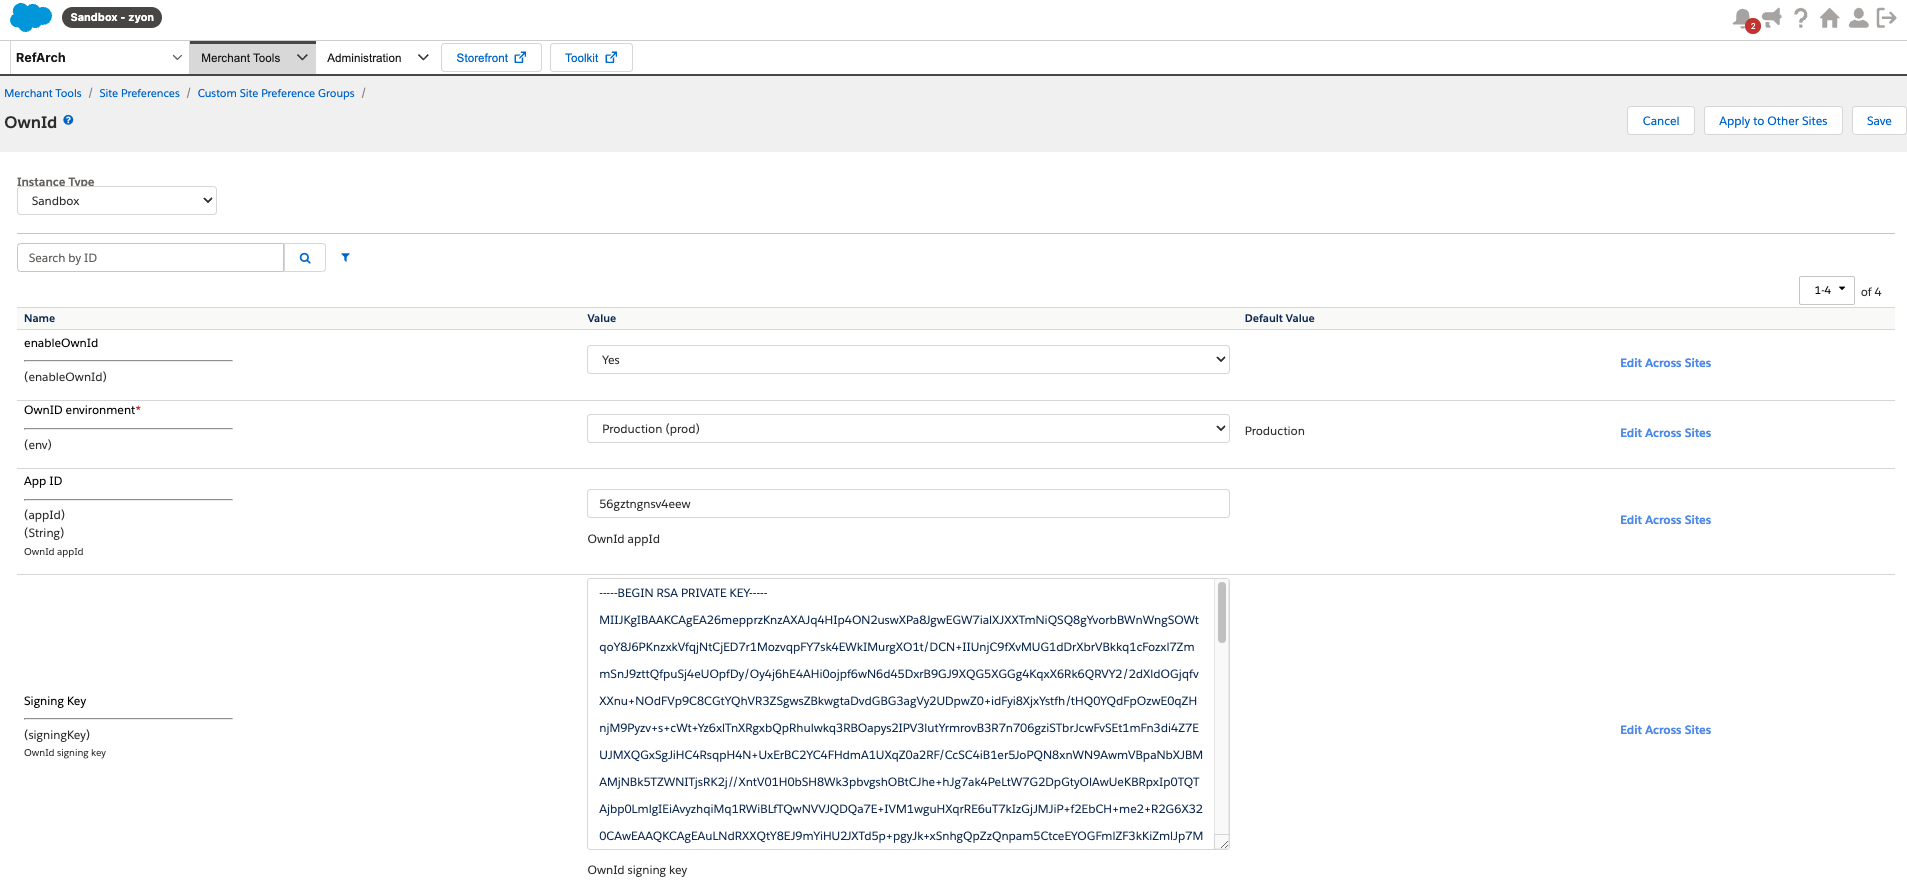
Task: Open help question mark icon in header
Action: point(1801,18)
